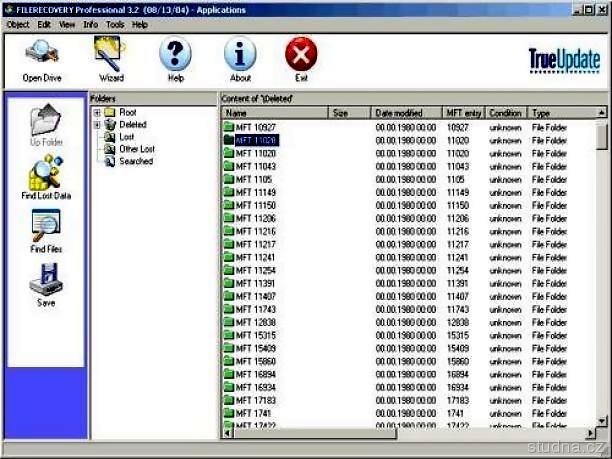Open Help from the toolbar
Image resolution: width=612 pixels, height=459 pixels.
tap(175, 58)
